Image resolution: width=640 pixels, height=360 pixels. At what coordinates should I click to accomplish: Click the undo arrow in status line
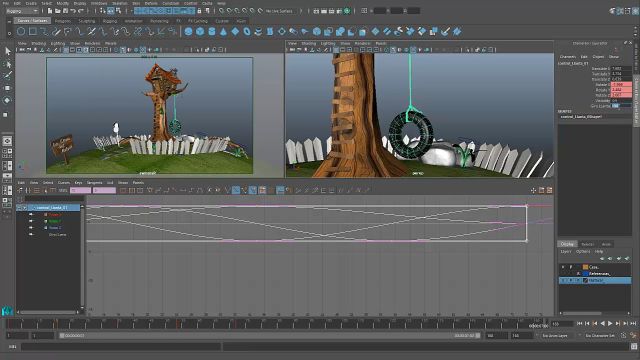pyautogui.click(x=73, y=11)
